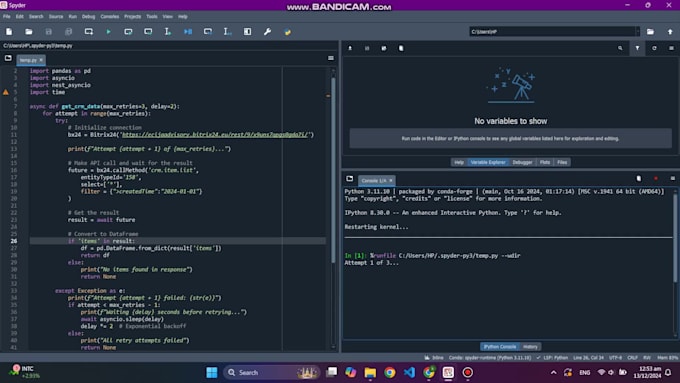Open Preferences using the wrench icon
The width and height of the screenshot is (680, 383).
pyautogui.click(x=268, y=32)
